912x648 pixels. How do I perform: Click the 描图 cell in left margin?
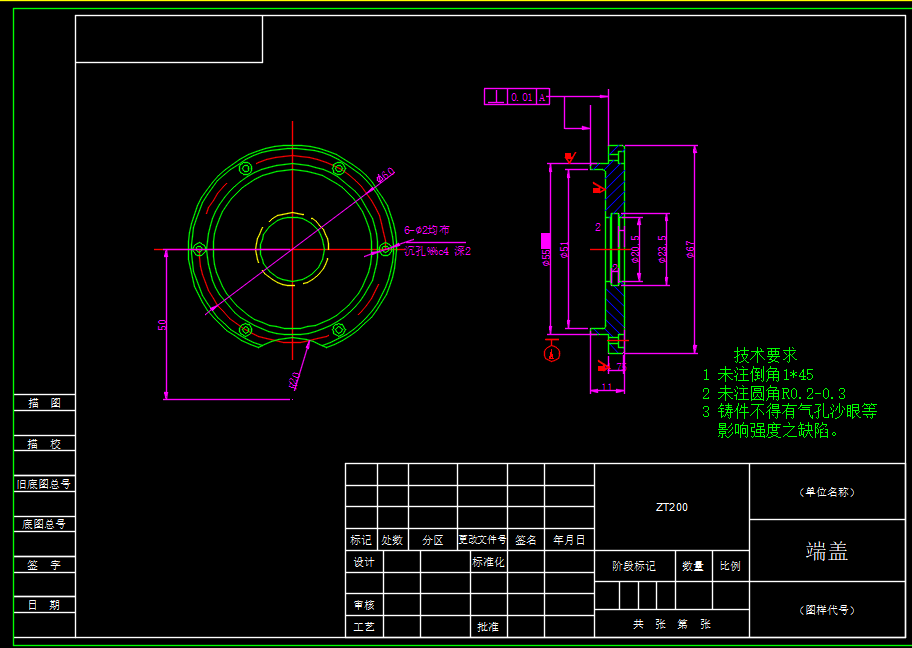(x=44, y=403)
